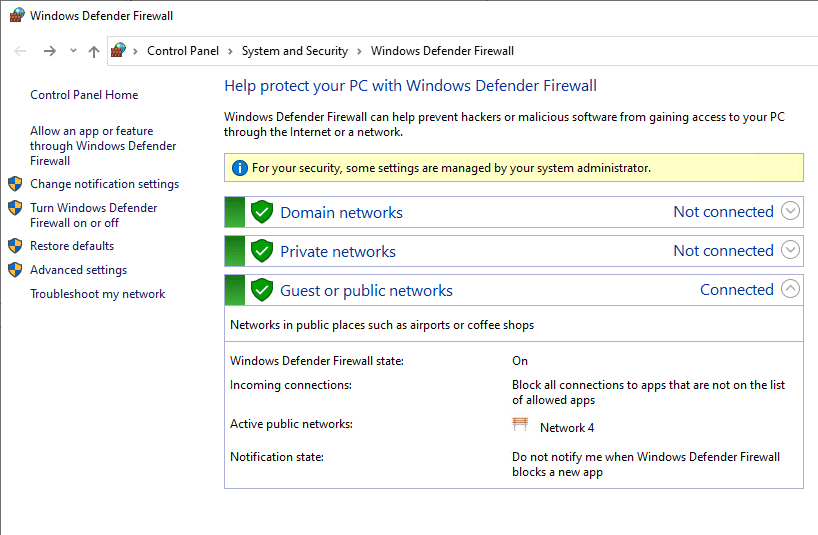Viewport: 818px width, 535px height.
Task: Click the Block all connections description text
Action: (x=648, y=392)
